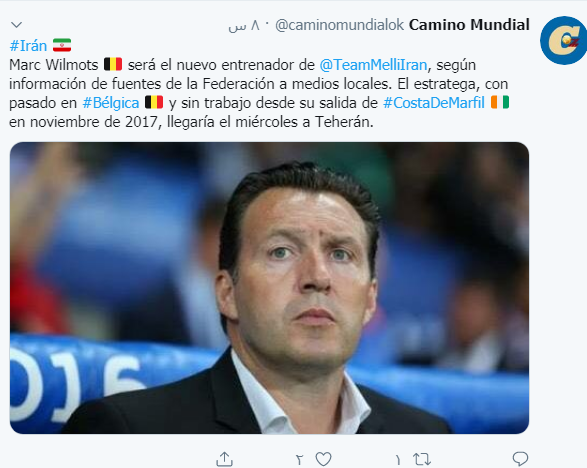Like the tweet with heart icon
587x468 pixels.
[323, 459]
